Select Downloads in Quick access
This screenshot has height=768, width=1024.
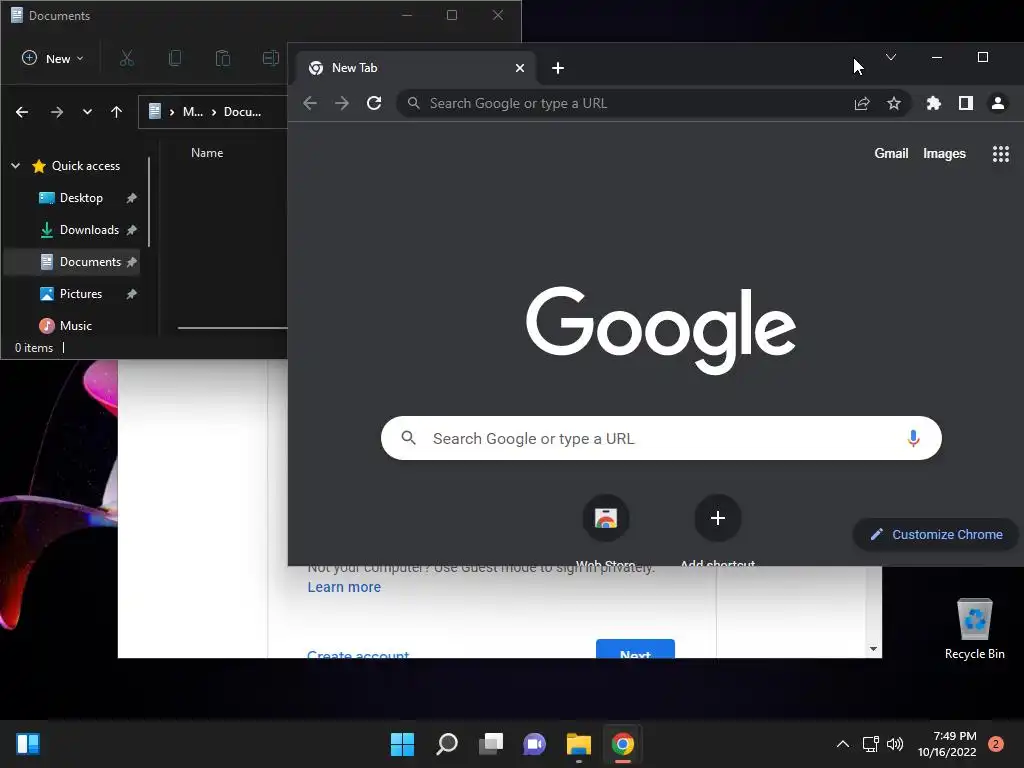click(x=89, y=230)
